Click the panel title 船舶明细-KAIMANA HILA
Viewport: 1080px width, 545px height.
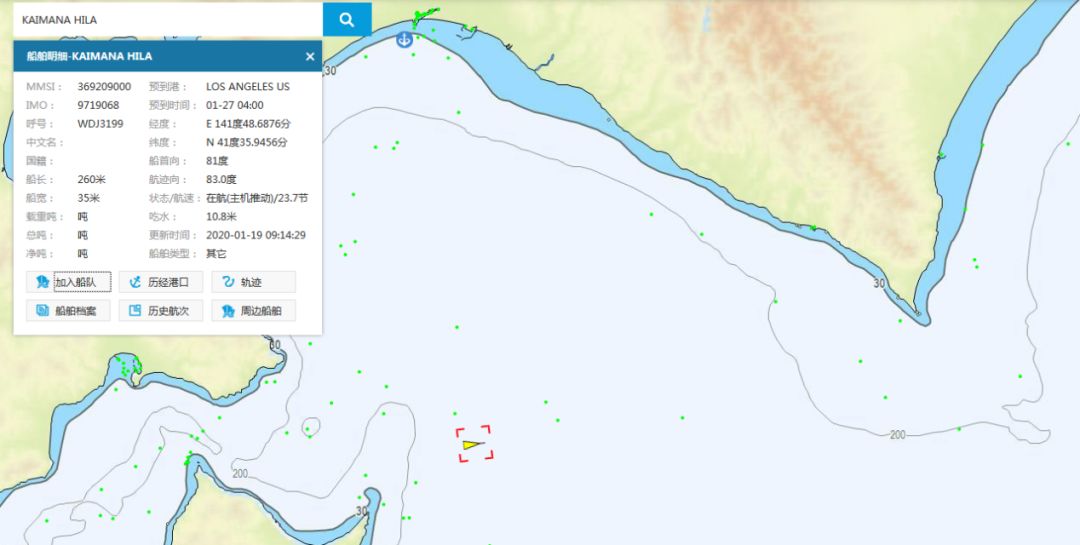[90, 56]
